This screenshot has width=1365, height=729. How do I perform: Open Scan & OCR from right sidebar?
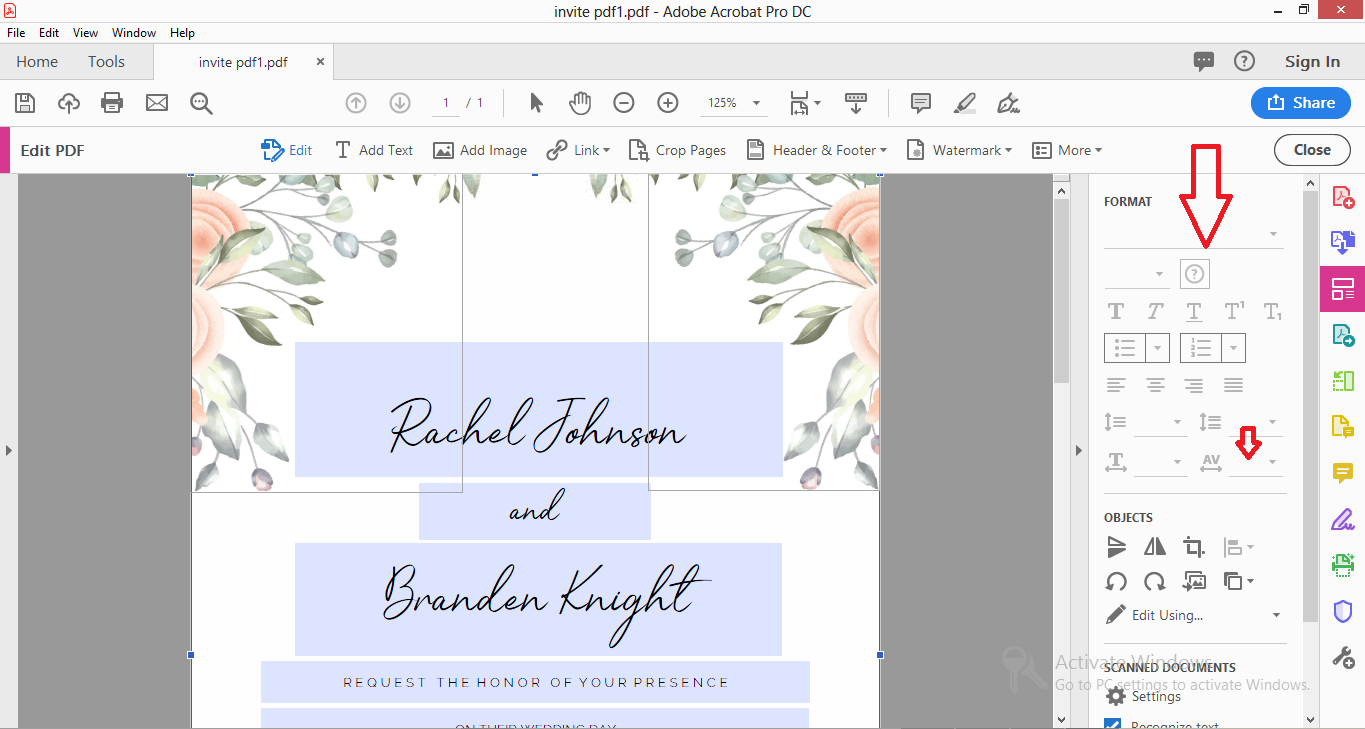click(1342, 565)
